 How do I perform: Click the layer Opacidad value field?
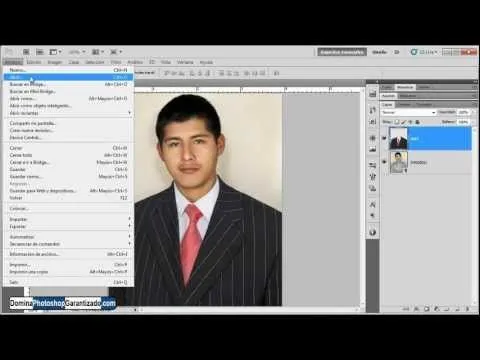pyautogui.click(x=463, y=112)
